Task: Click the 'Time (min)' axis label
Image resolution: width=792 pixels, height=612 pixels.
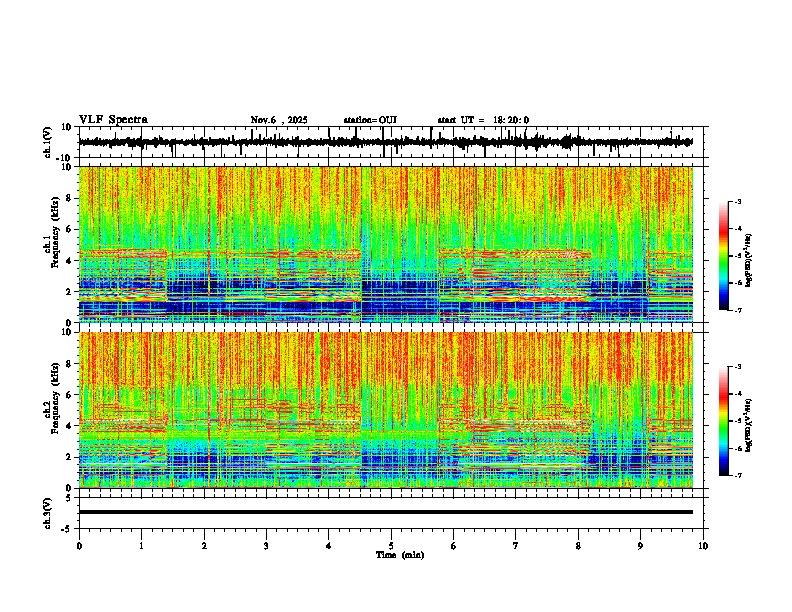Action: pyautogui.click(x=400, y=555)
